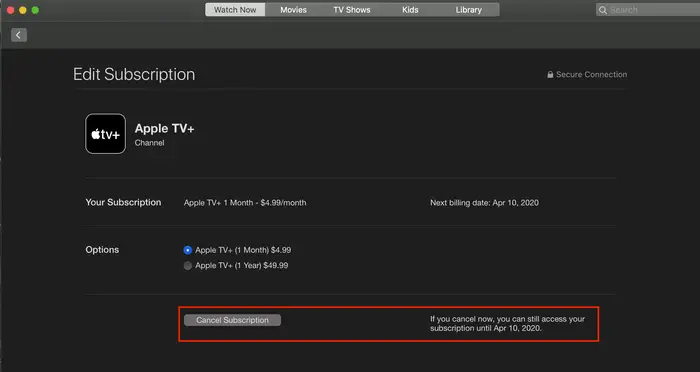Screen dimensions: 700x372
Task: Click the magnifier icon in the search box
Action: tap(603, 10)
